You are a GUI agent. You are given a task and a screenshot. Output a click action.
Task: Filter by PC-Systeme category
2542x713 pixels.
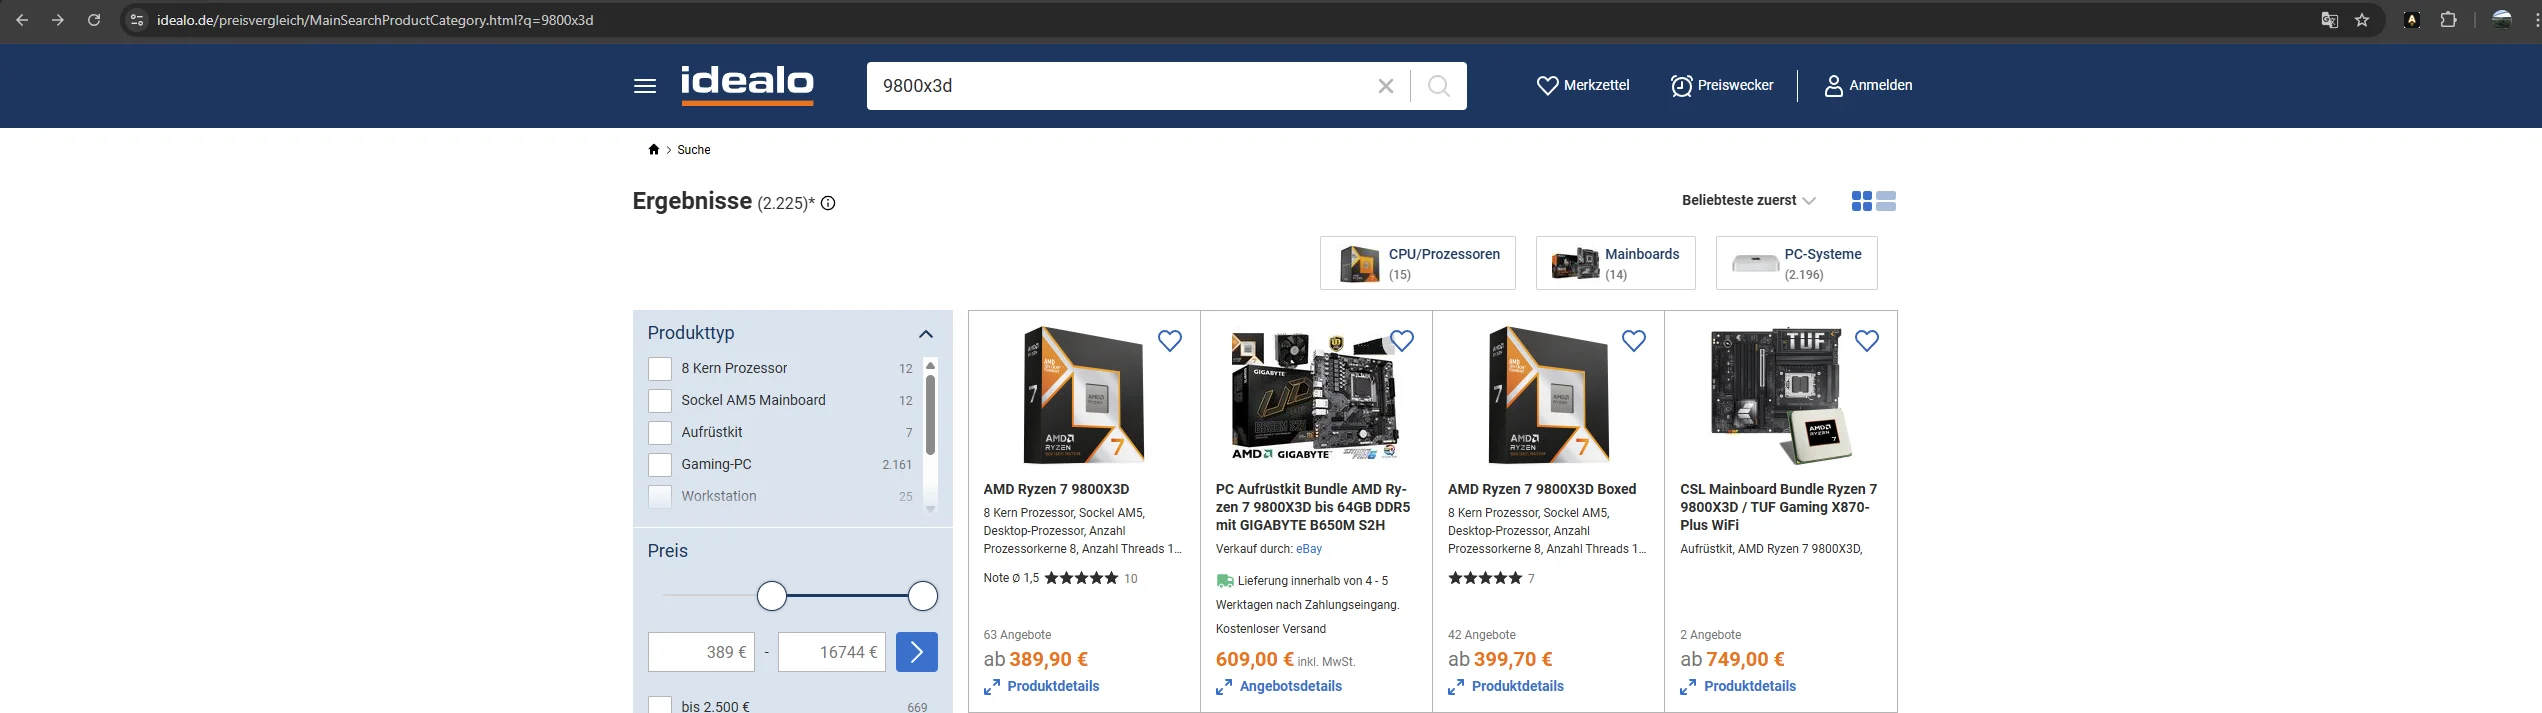click(1797, 263)
